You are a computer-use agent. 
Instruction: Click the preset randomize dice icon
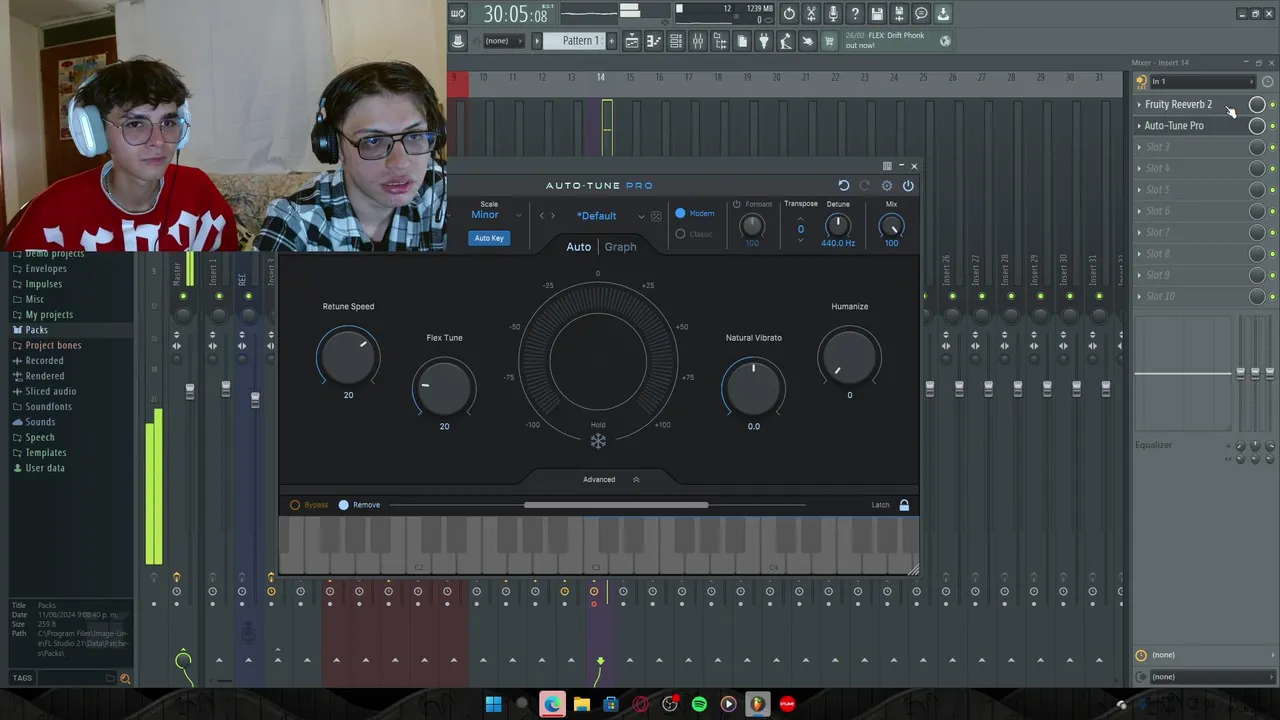pos(656,216)
